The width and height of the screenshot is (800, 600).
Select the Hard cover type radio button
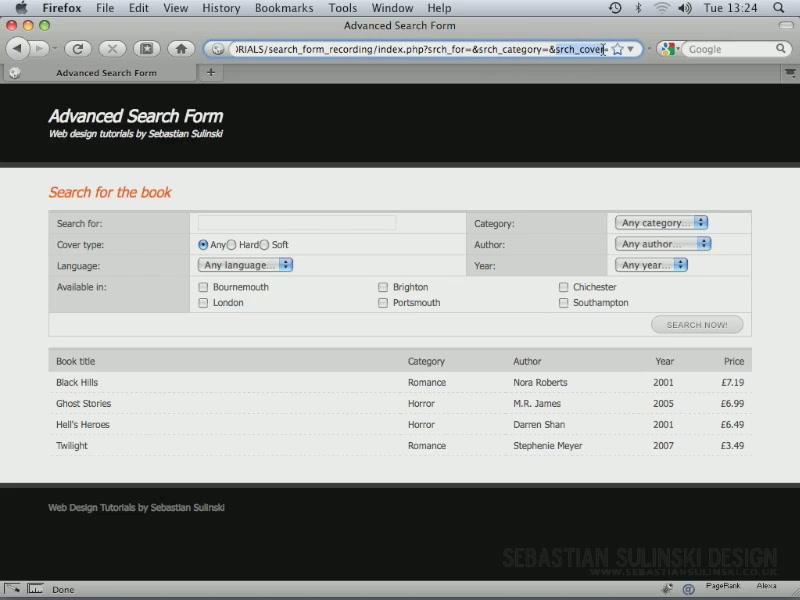(232, 245)
